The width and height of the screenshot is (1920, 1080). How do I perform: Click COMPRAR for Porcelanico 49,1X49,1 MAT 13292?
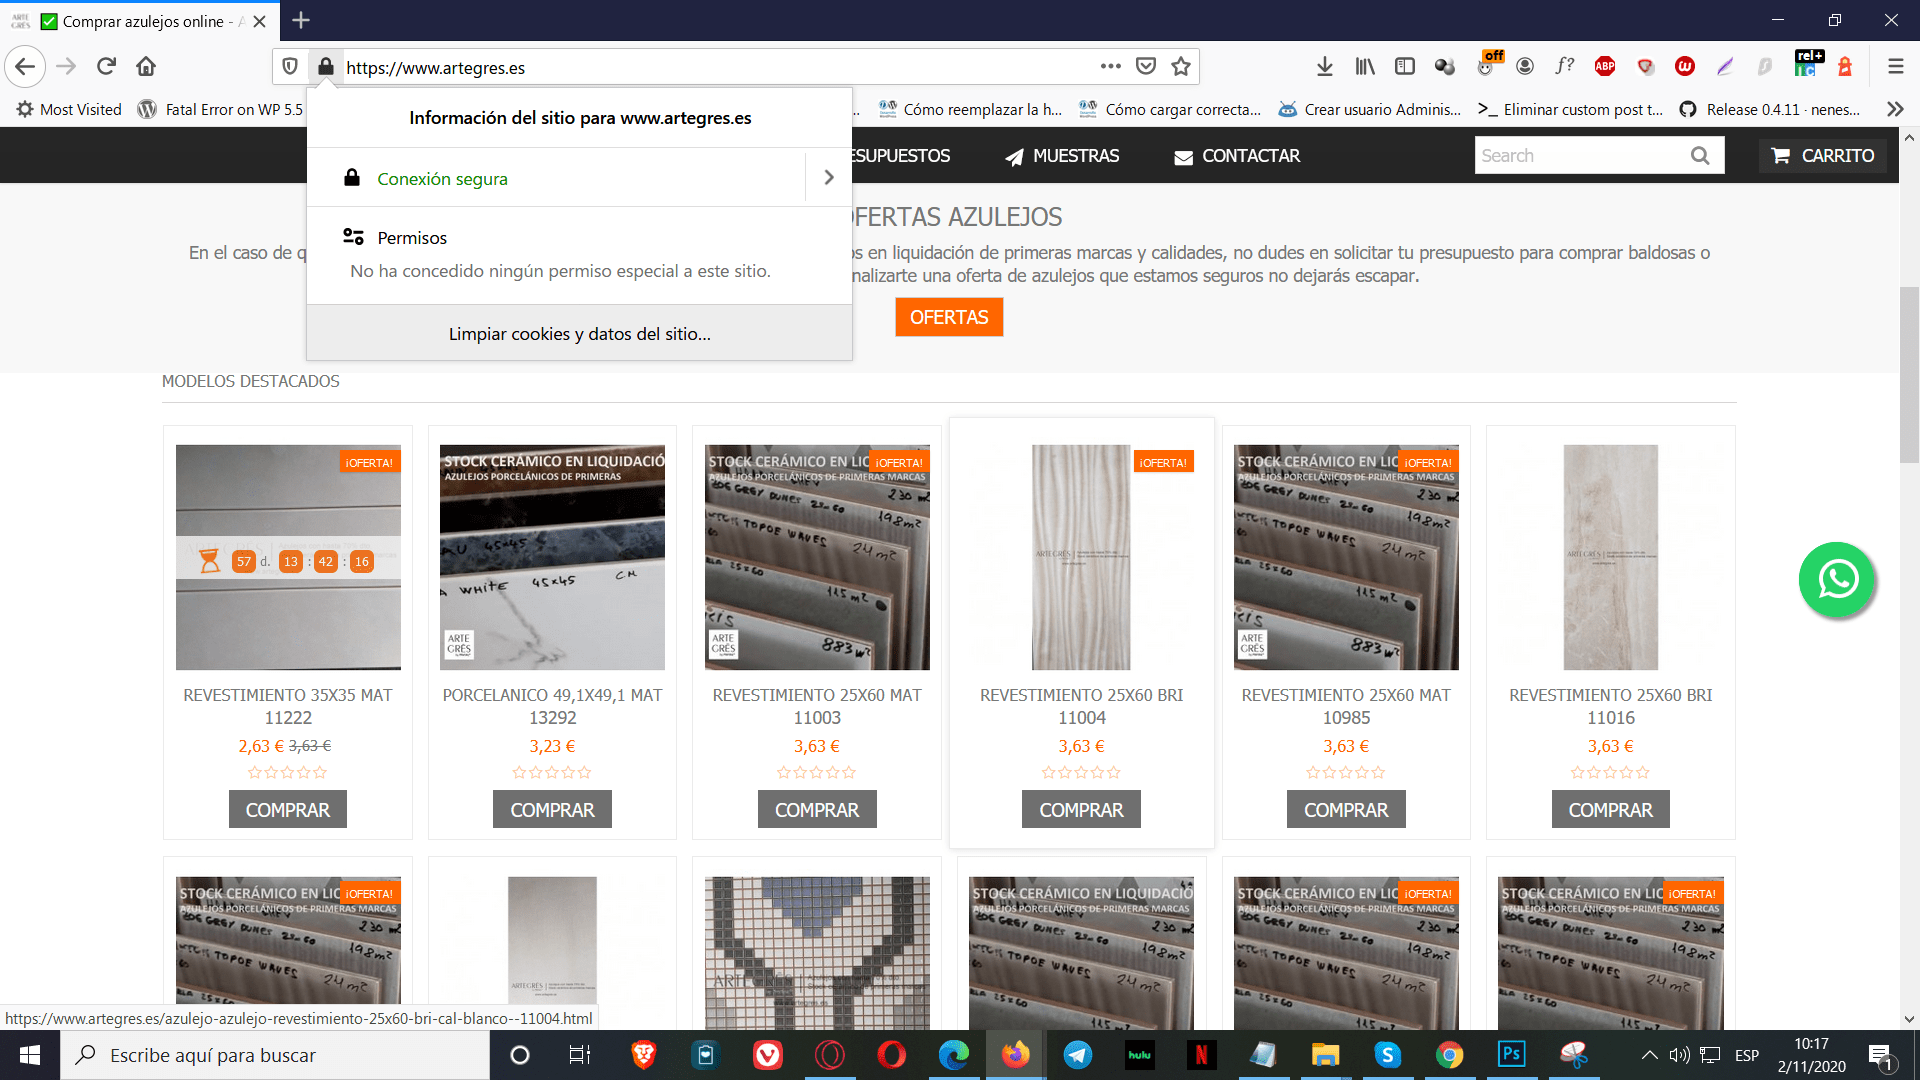552,810
